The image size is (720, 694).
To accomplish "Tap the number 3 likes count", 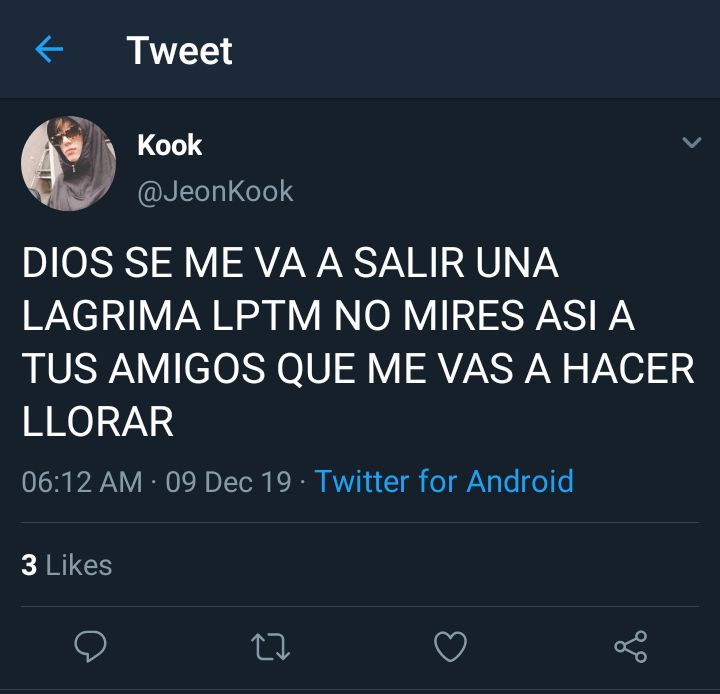I will 29,565.
